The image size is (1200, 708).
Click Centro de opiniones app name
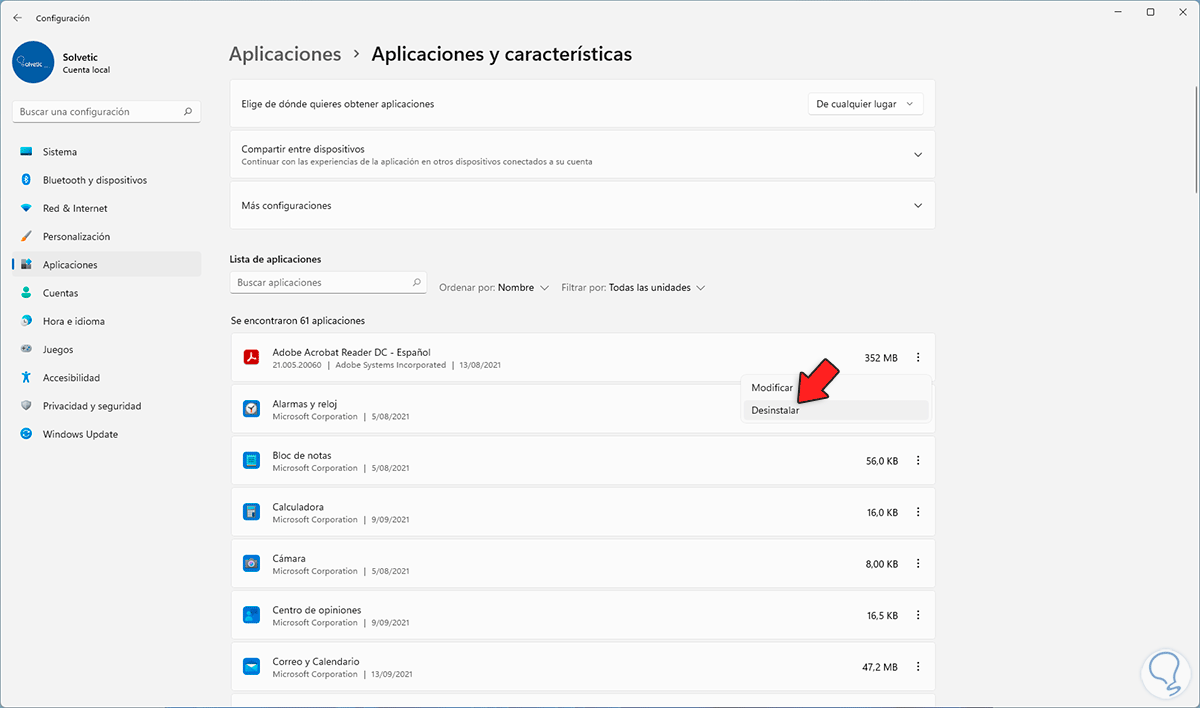pyautogui.click(x=317, y=610)
